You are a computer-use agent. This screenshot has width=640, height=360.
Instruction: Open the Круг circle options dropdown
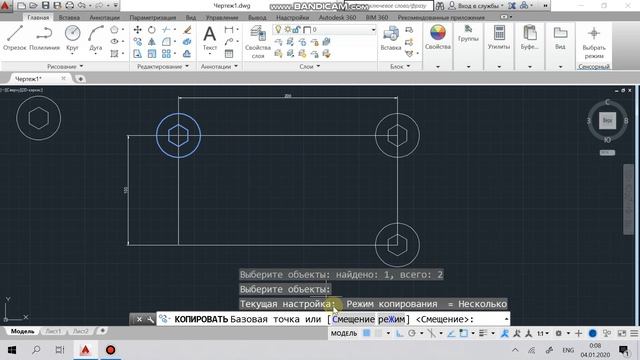(72, 52)
